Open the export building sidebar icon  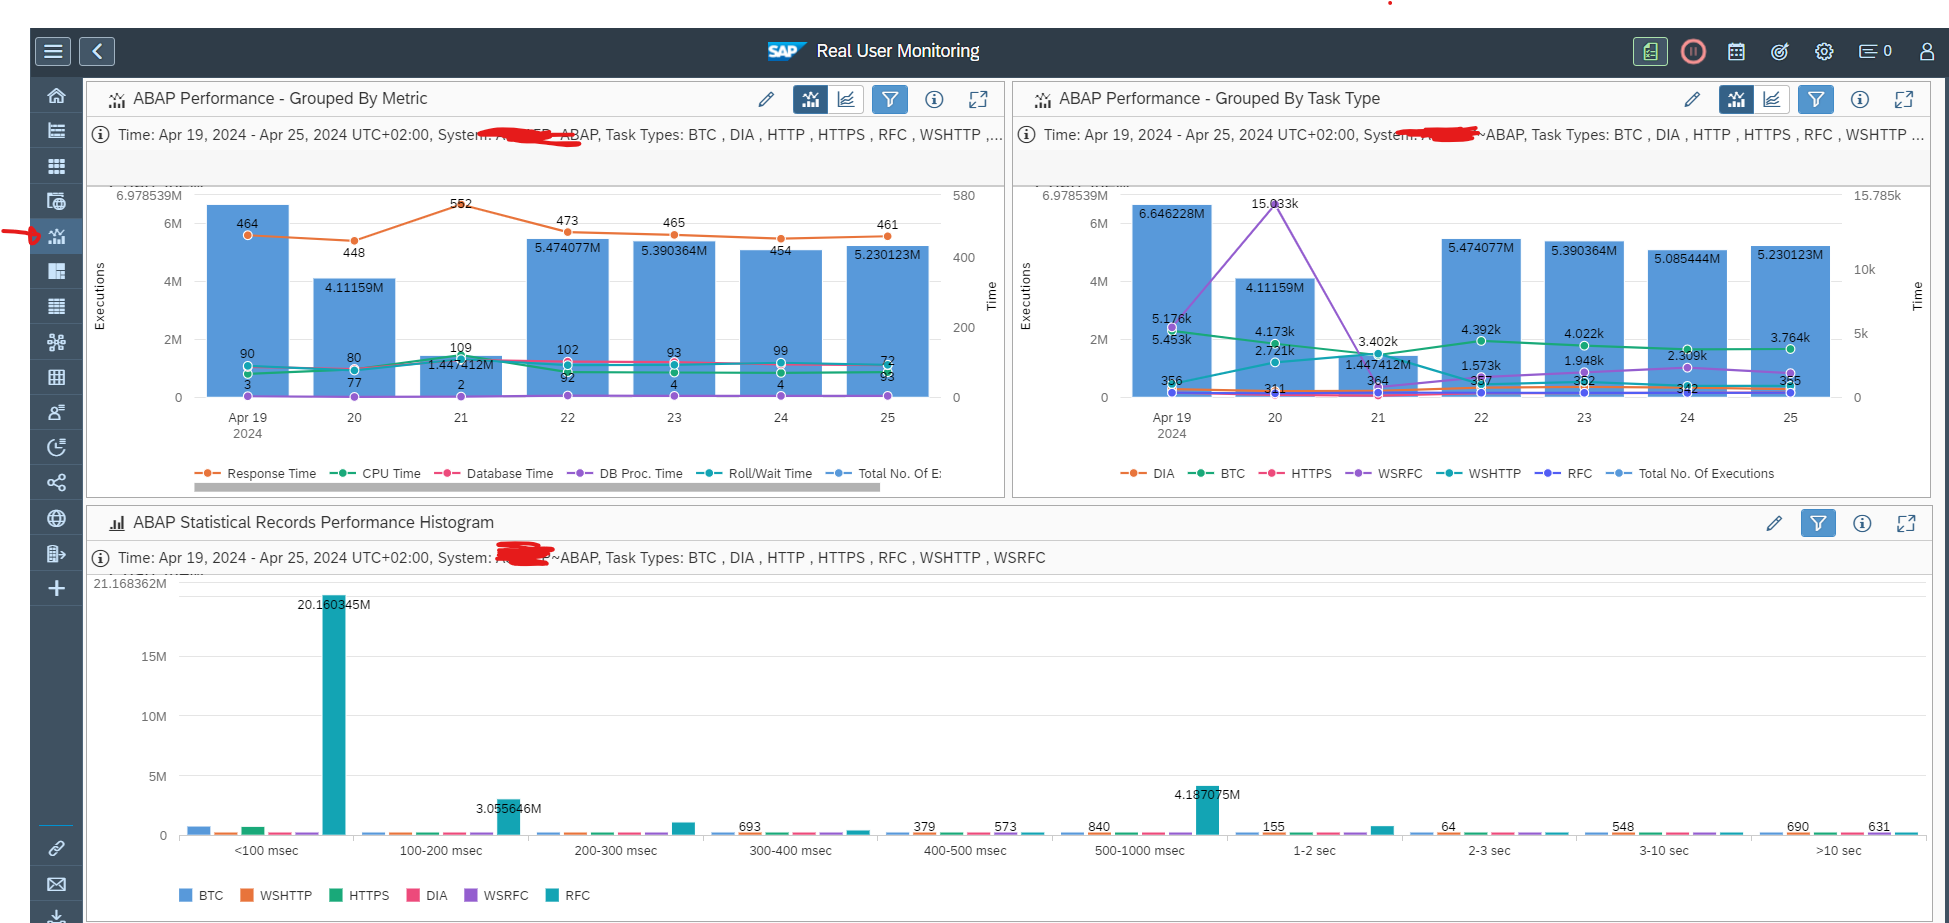57,553
